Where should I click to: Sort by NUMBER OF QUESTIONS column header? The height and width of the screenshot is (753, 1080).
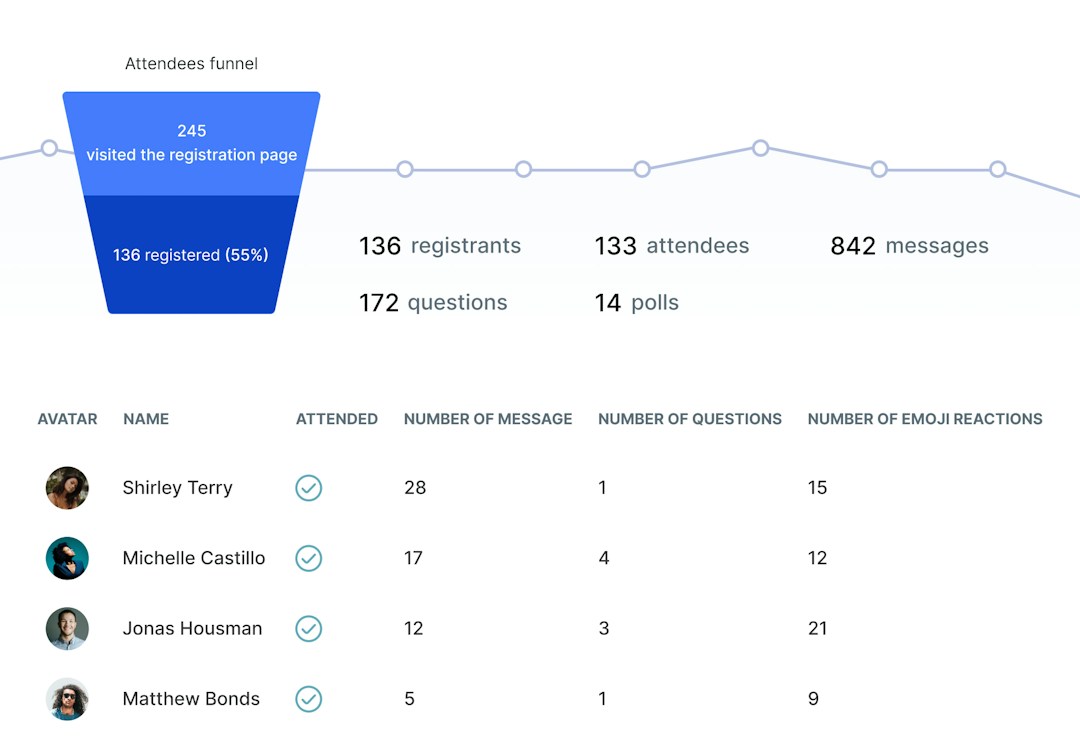(689, 419)
